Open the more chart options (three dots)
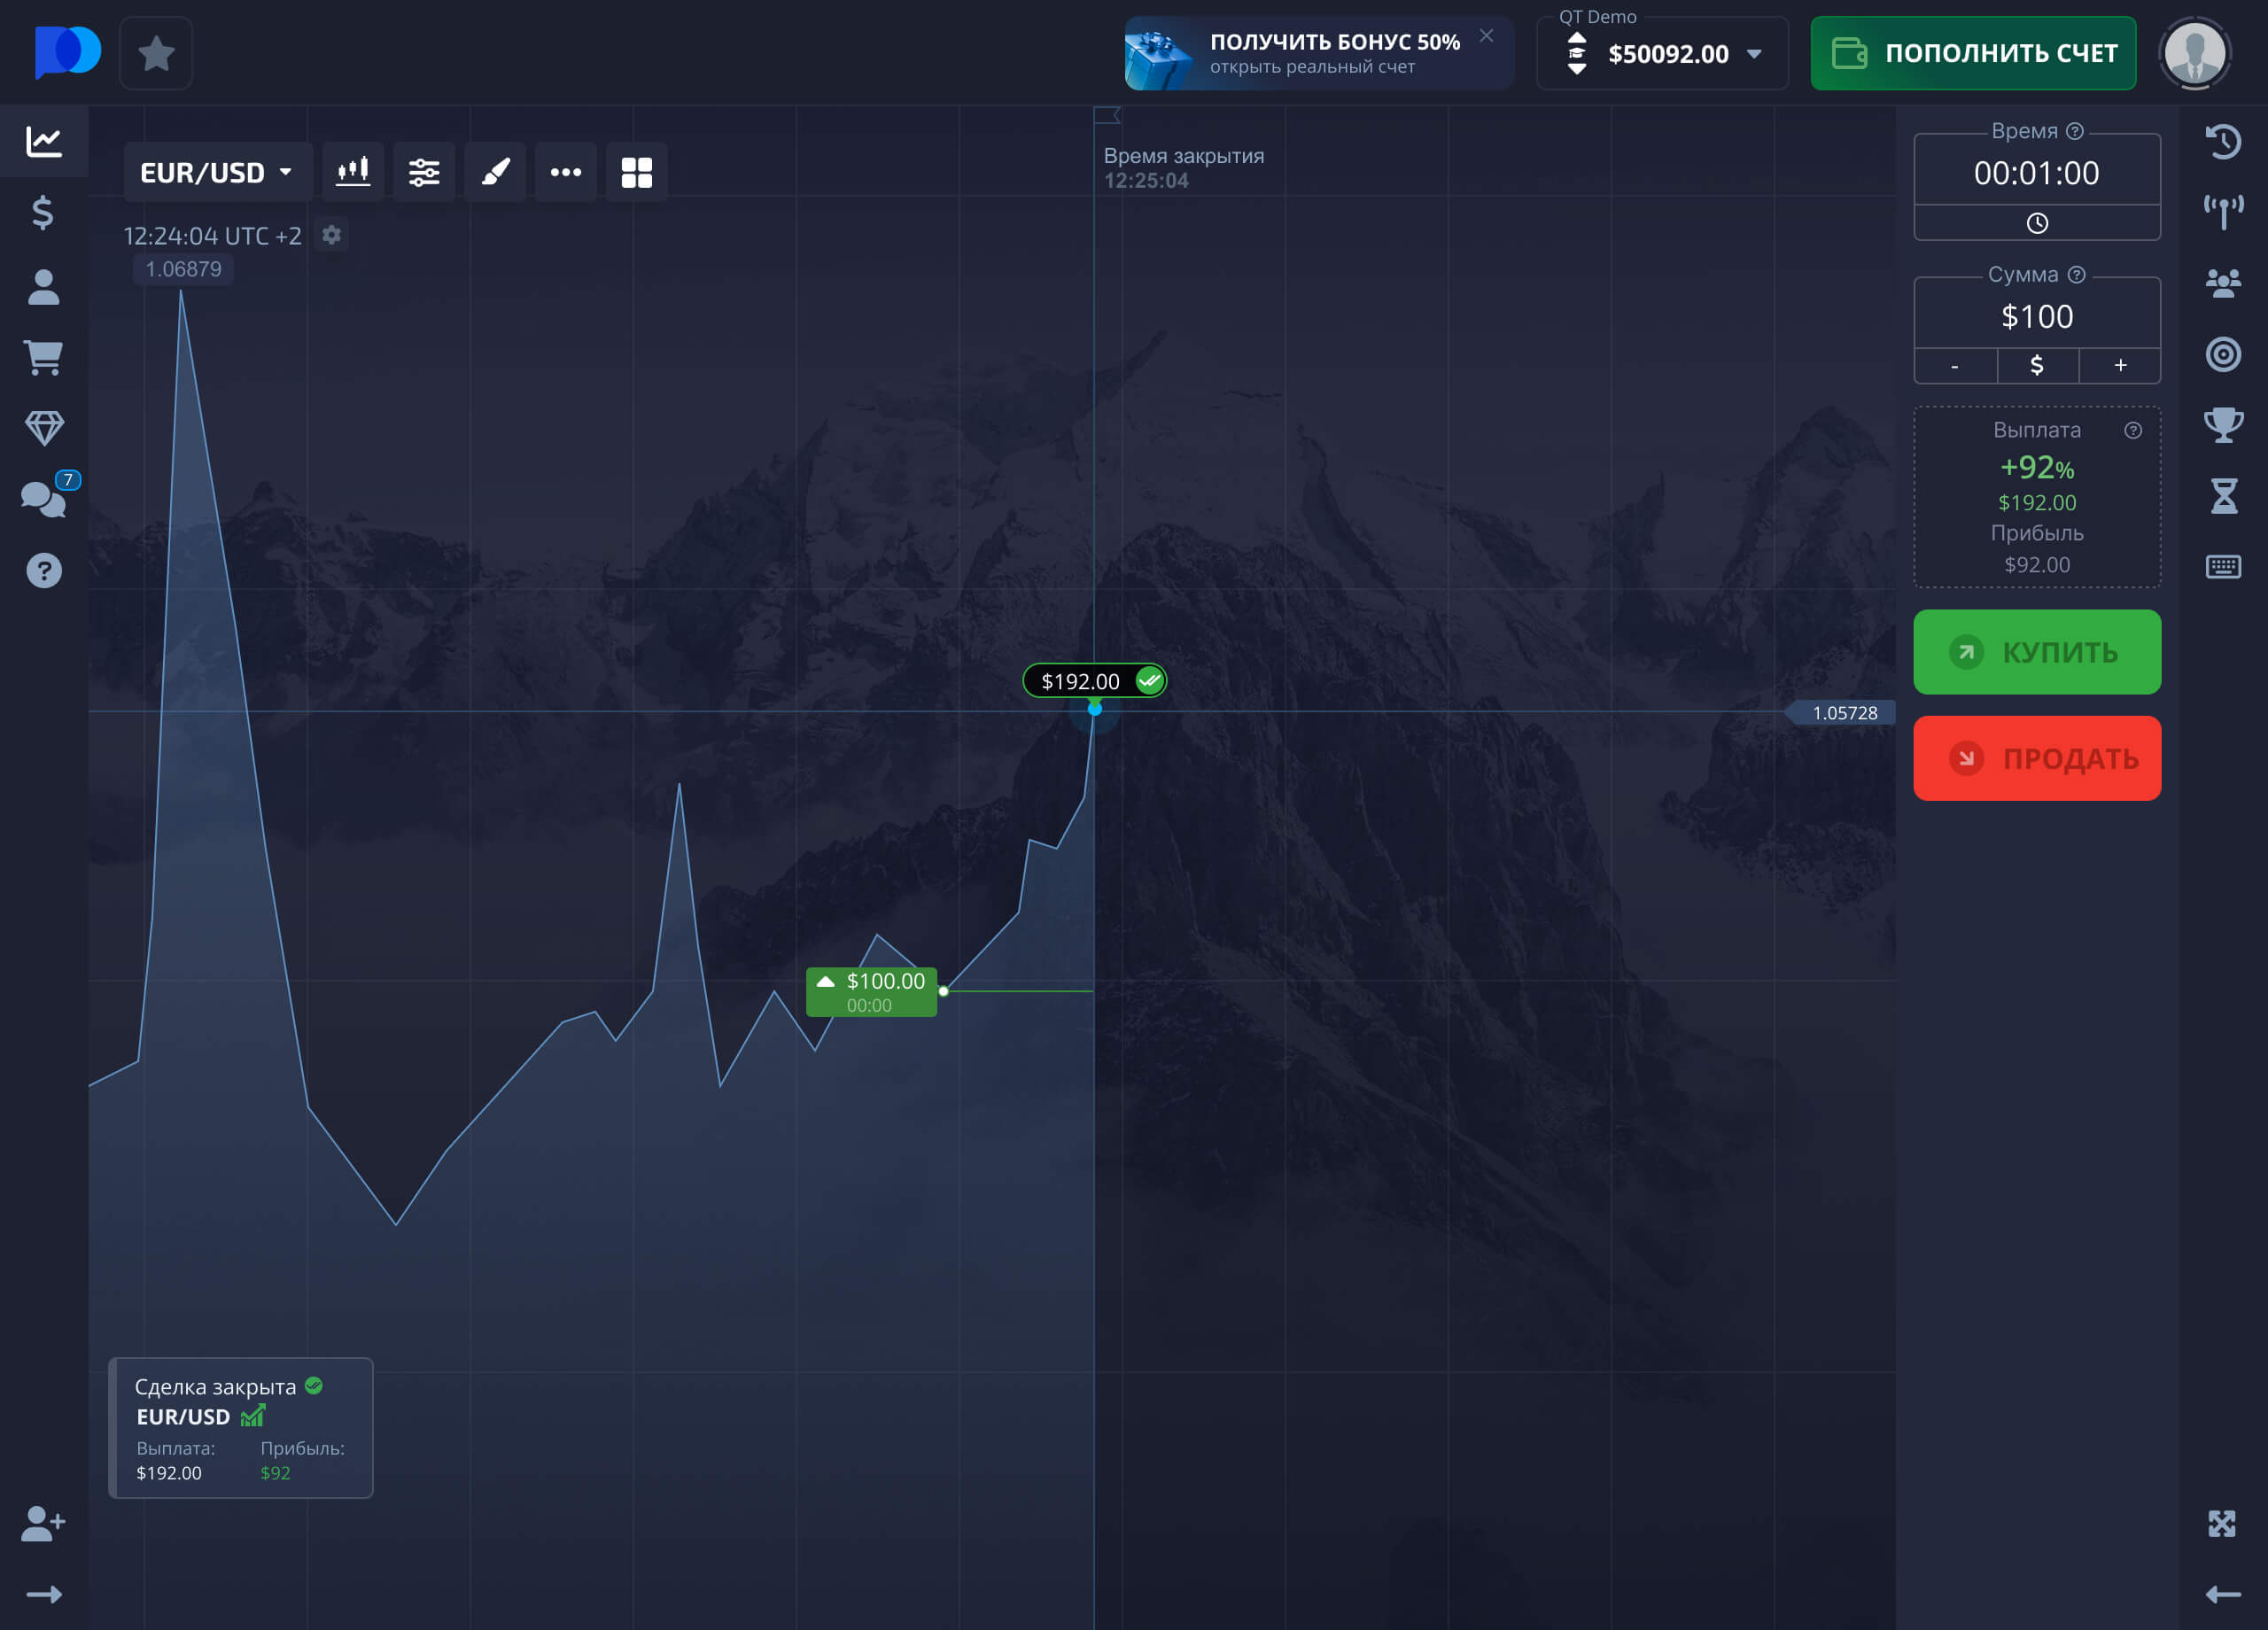Image resolution: width=2268 pixels, height=1630 pixels. click(x=566, y=171)
